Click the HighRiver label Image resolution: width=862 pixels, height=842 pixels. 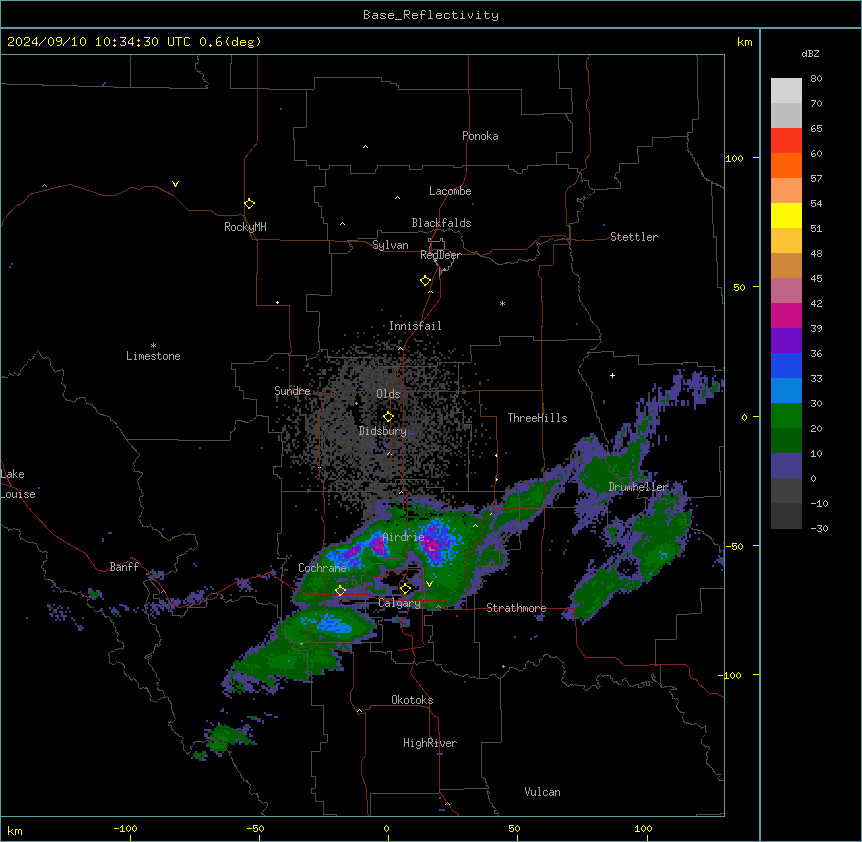(430, 743)
